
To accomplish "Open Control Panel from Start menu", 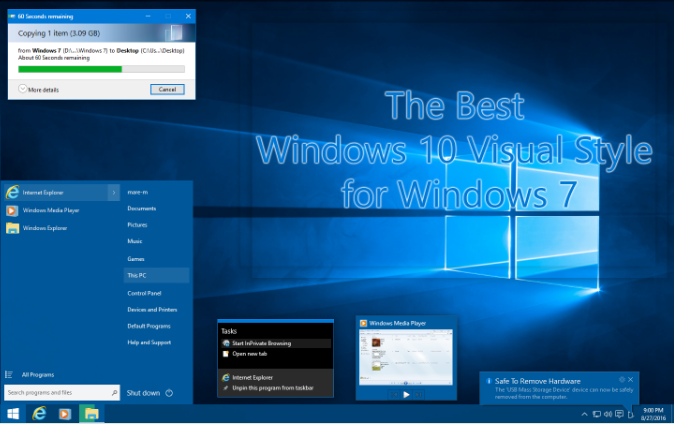I will point(144,293).
